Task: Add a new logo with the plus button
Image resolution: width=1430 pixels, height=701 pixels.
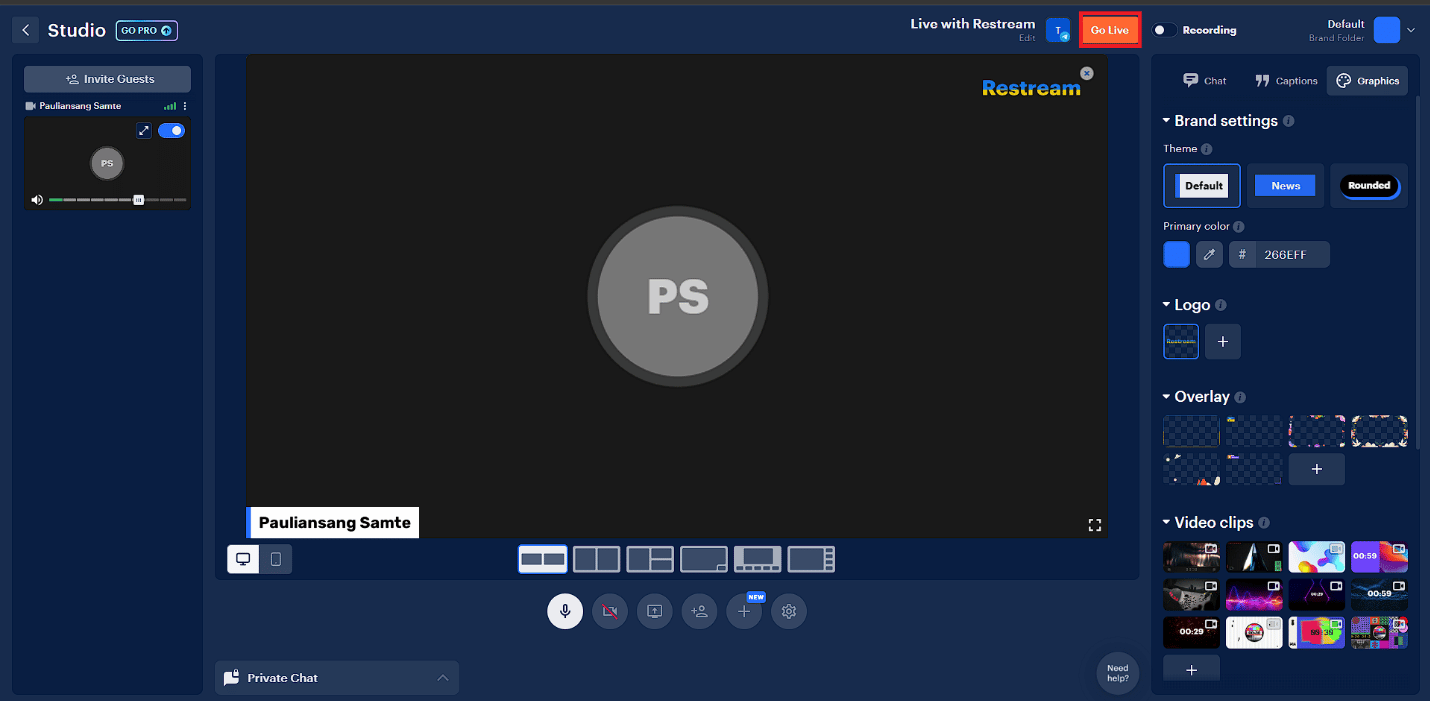Action: click(x=1223, y=342)
